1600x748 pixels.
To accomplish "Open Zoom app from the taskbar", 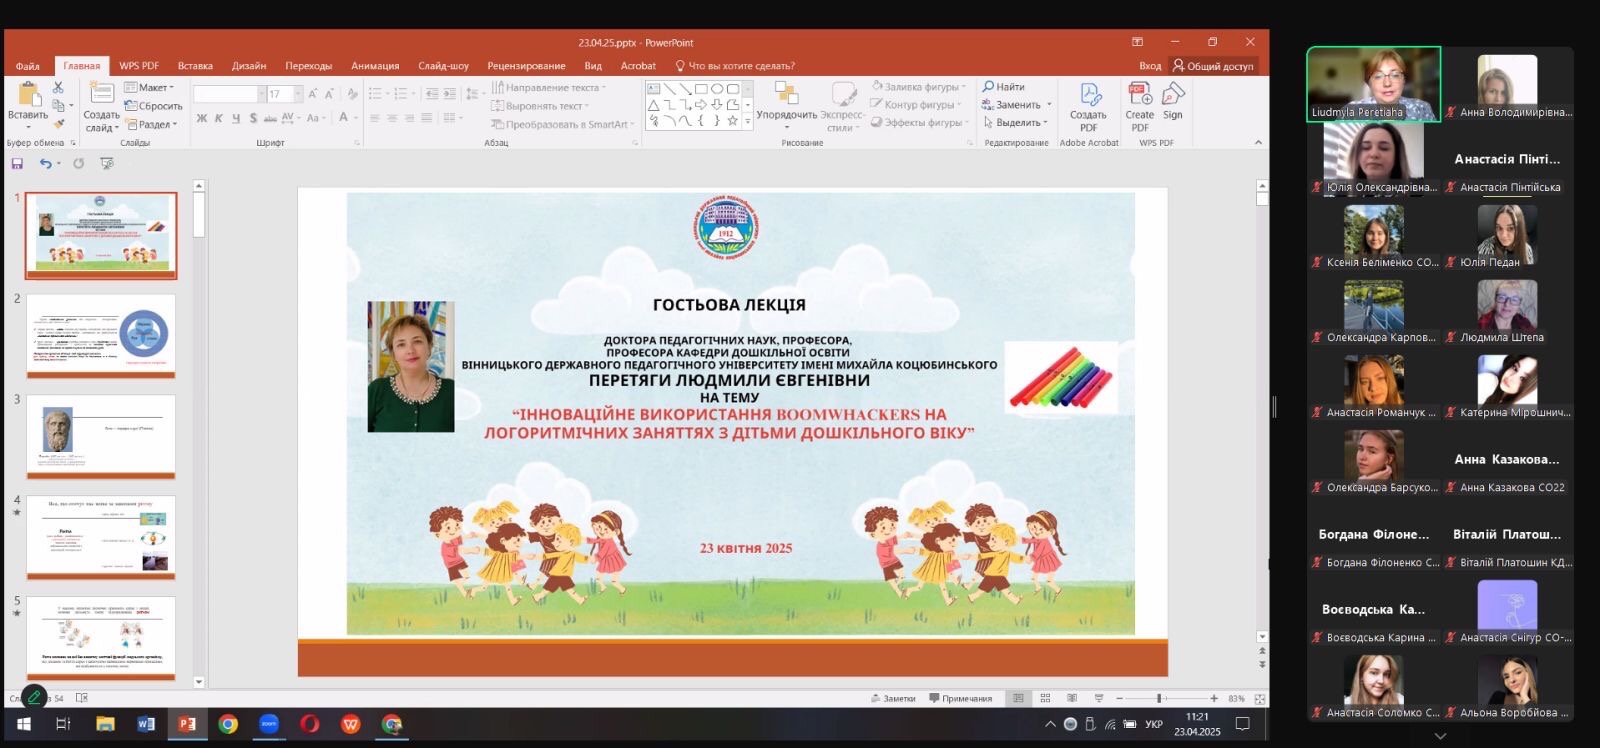I will click(x=269, y=724).
